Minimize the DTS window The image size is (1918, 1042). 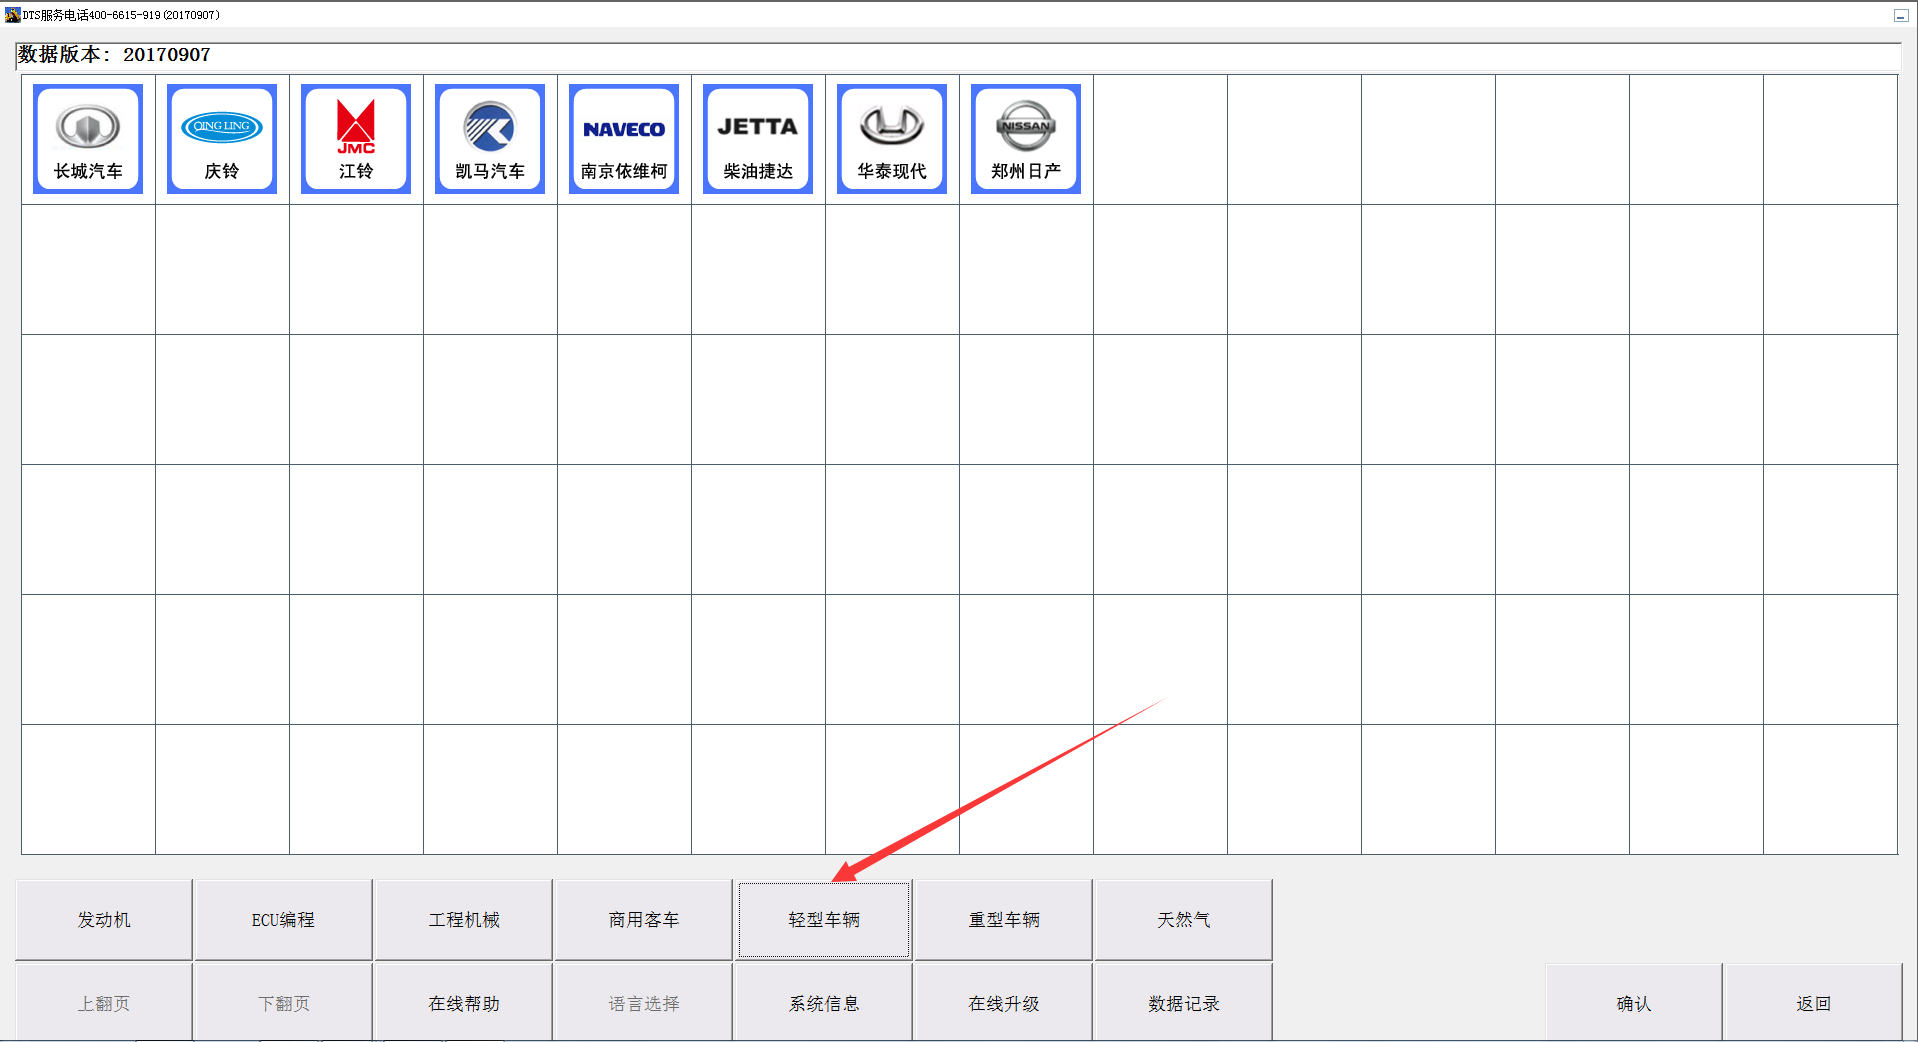tap(1901, 15)
